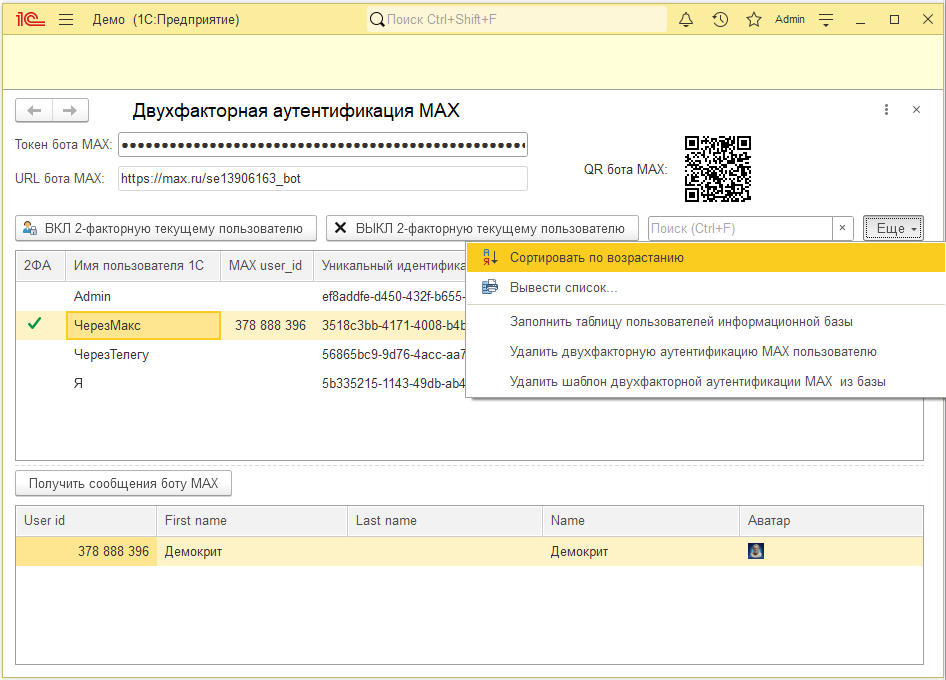Click Получить сообщения боту MAX

[x=124, y=483]
